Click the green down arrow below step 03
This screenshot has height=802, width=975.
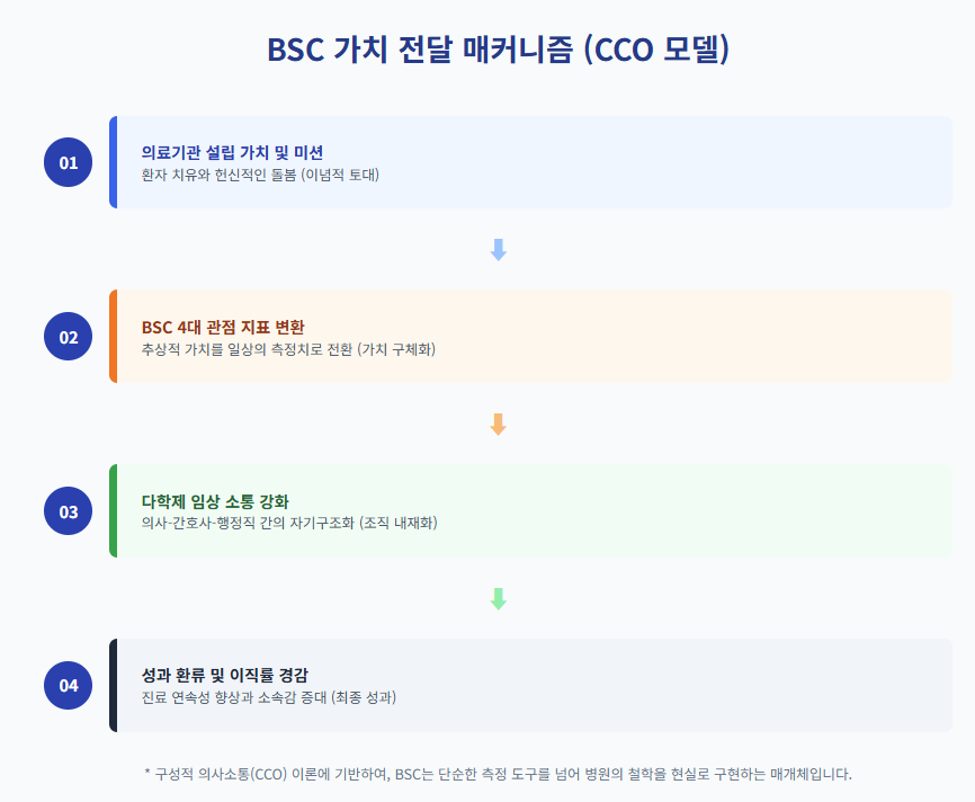click(498, 599)
